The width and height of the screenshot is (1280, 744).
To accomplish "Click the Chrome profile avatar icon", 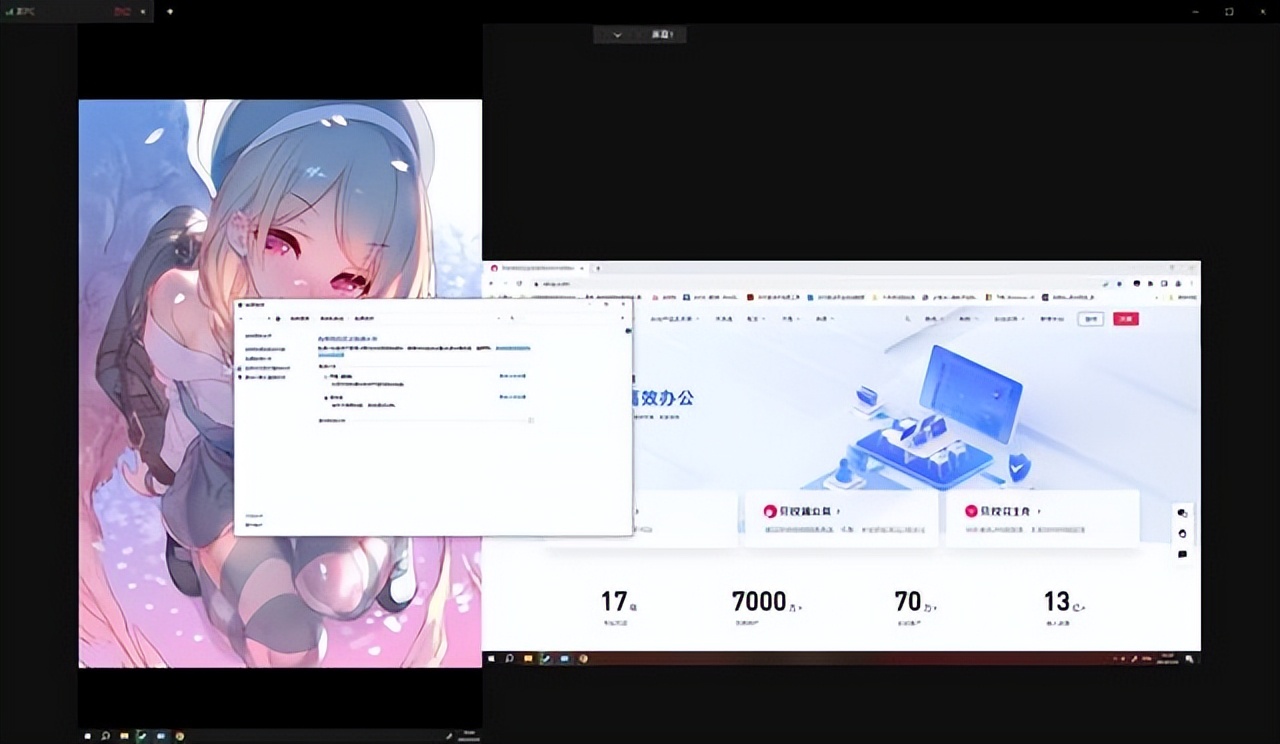I will [x=1178, y=283].
